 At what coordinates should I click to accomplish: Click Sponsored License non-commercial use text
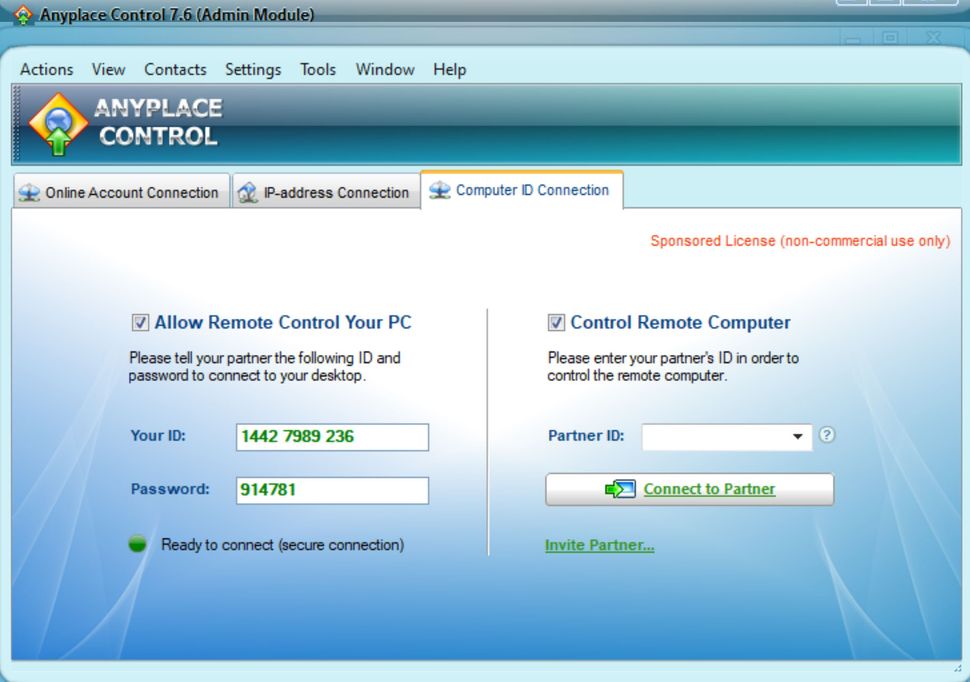(x=800, y=241)
